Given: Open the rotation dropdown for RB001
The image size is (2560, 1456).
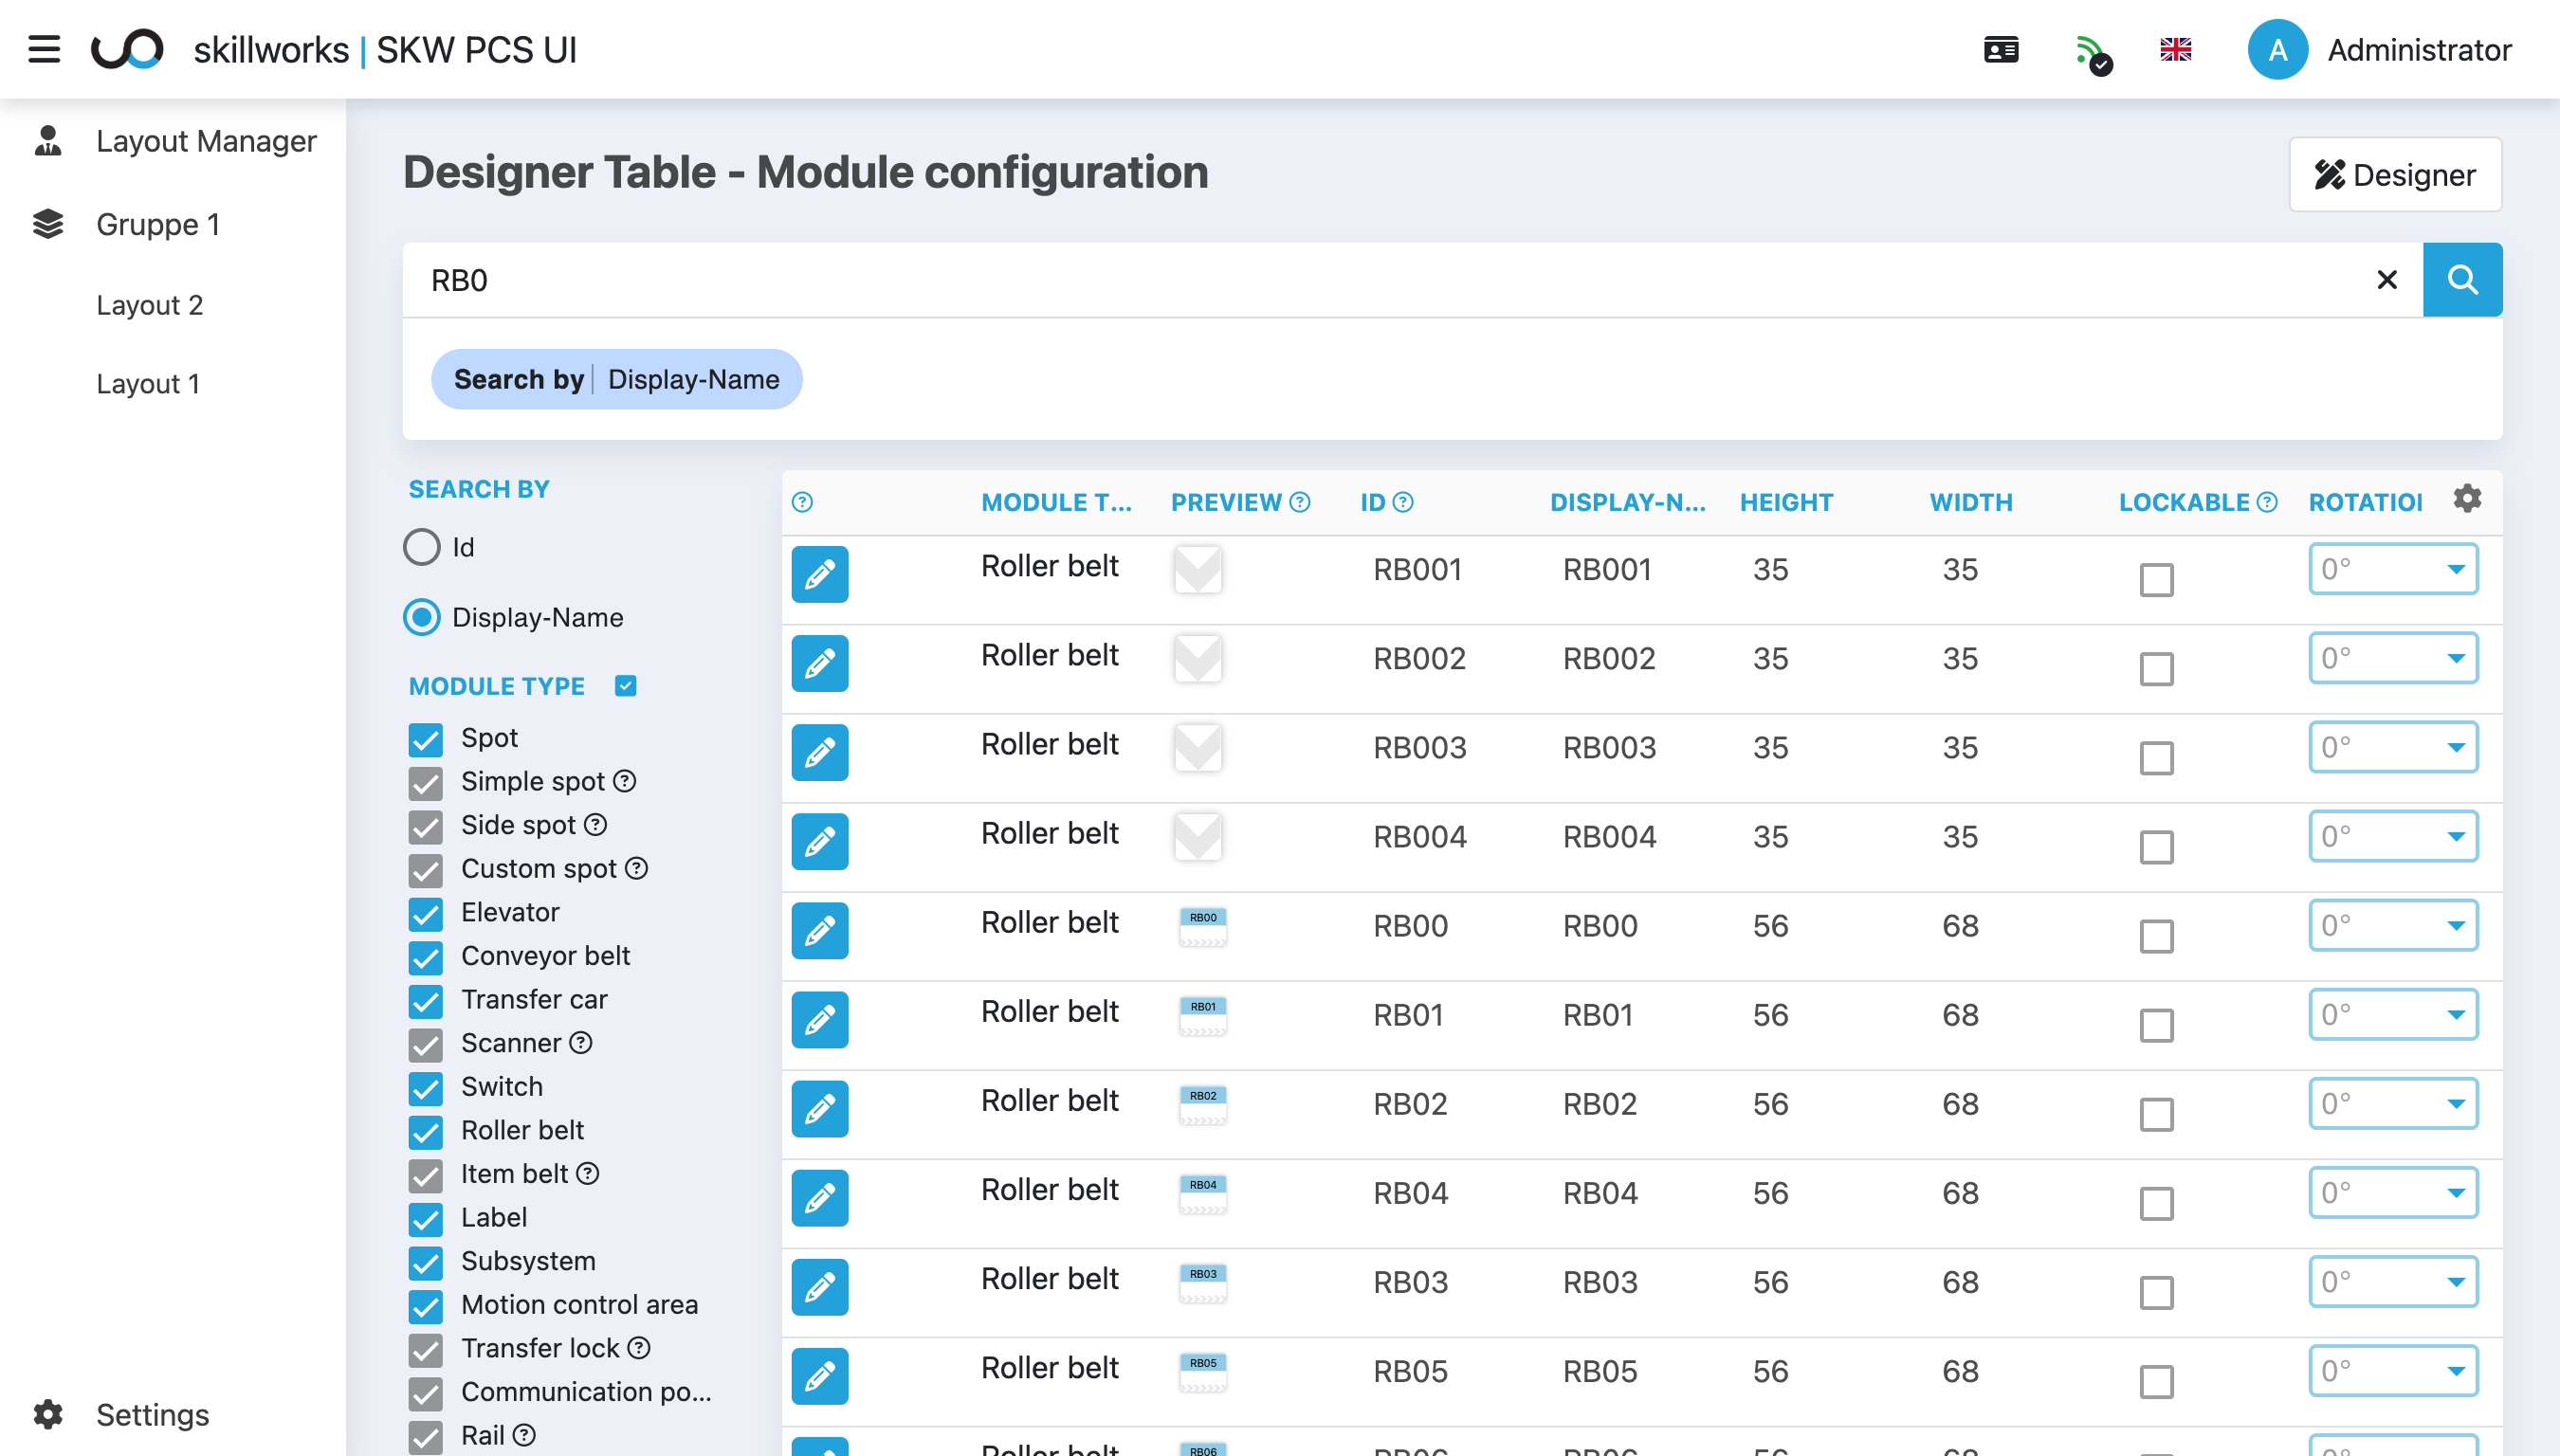Looking at the screenshot, I should [2392, 568].
